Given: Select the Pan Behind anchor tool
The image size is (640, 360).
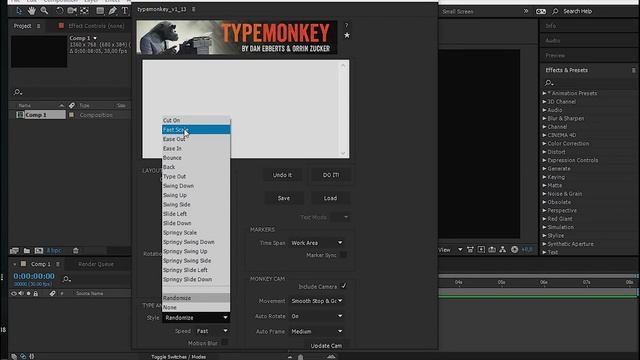Looking at the screenshot, I should [84, 11].
